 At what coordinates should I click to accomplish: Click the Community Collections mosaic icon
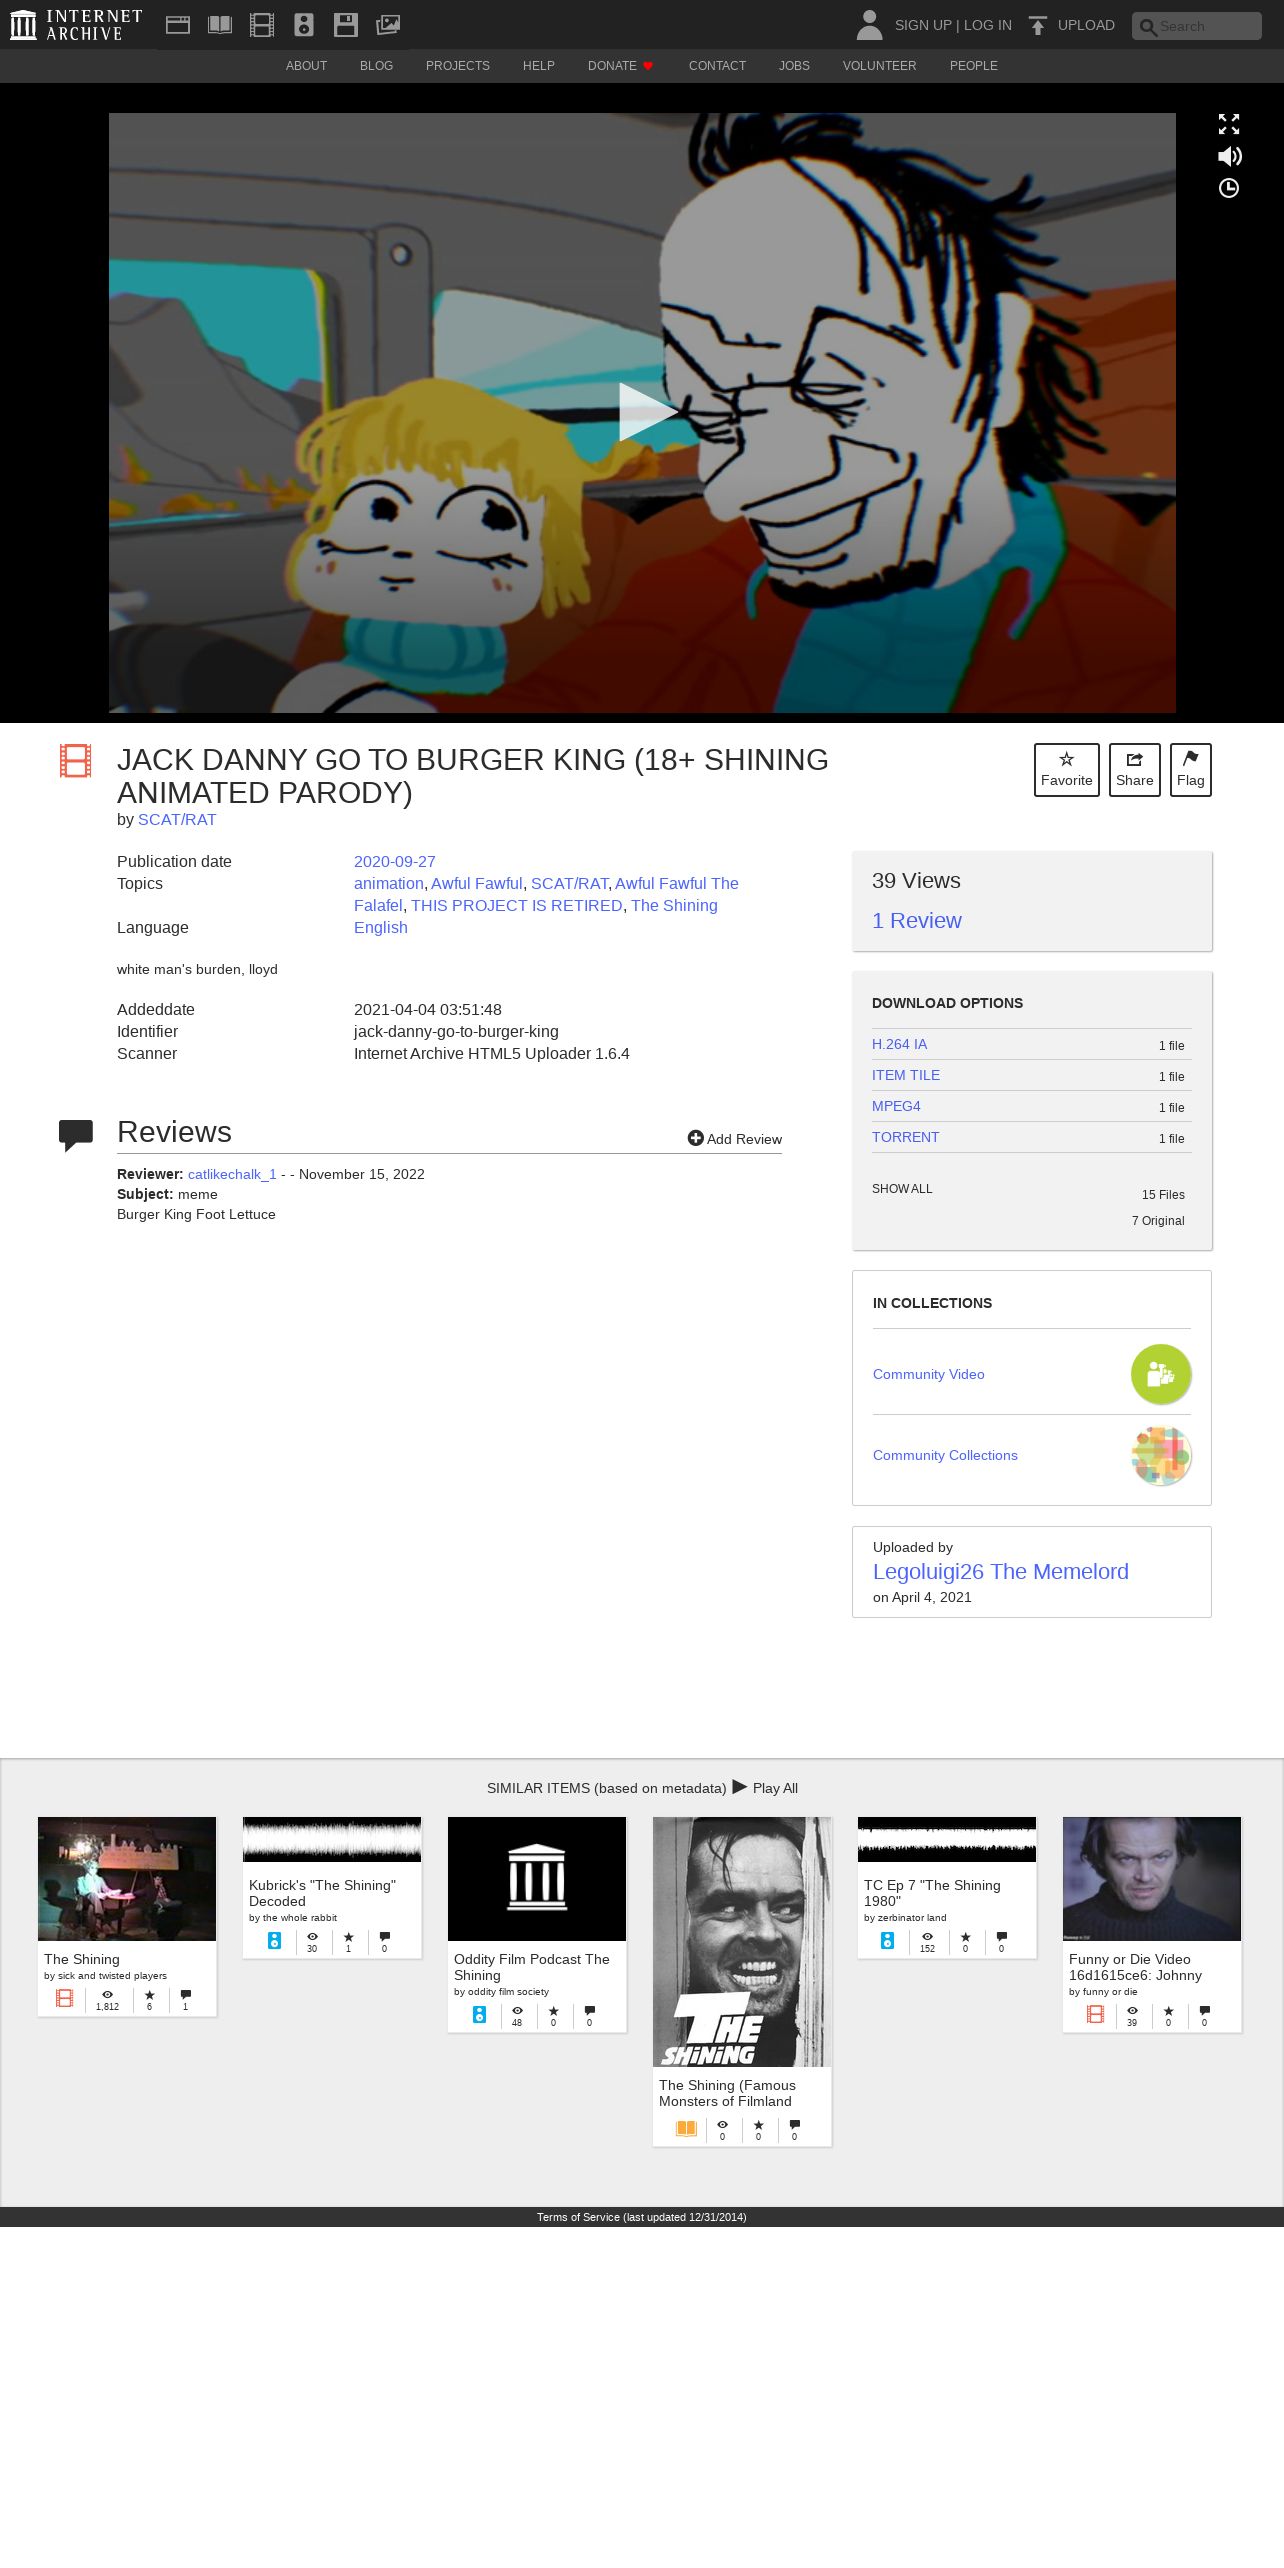coord(1161,1455)
